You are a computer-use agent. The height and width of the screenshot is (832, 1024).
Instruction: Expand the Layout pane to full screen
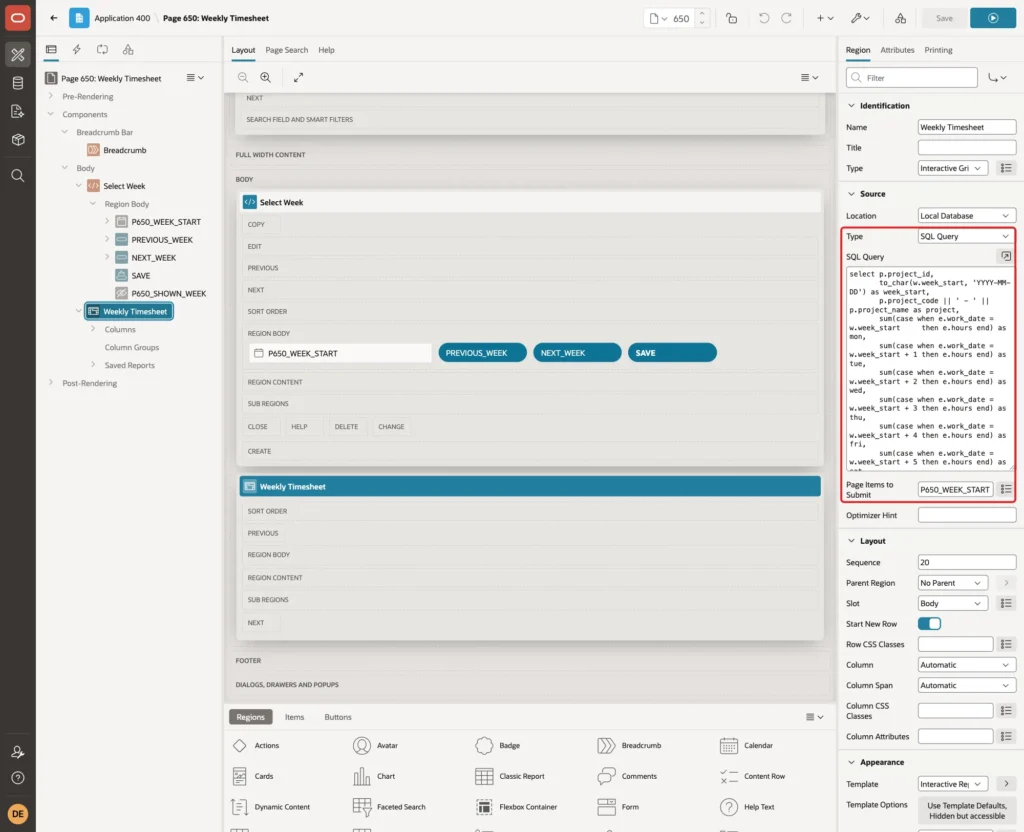click(298, 77)
